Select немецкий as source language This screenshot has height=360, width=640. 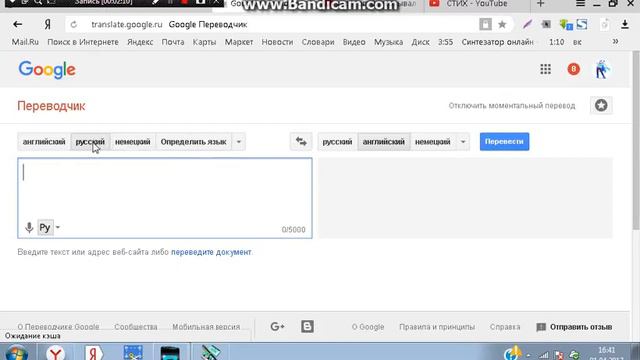(133, 142)
